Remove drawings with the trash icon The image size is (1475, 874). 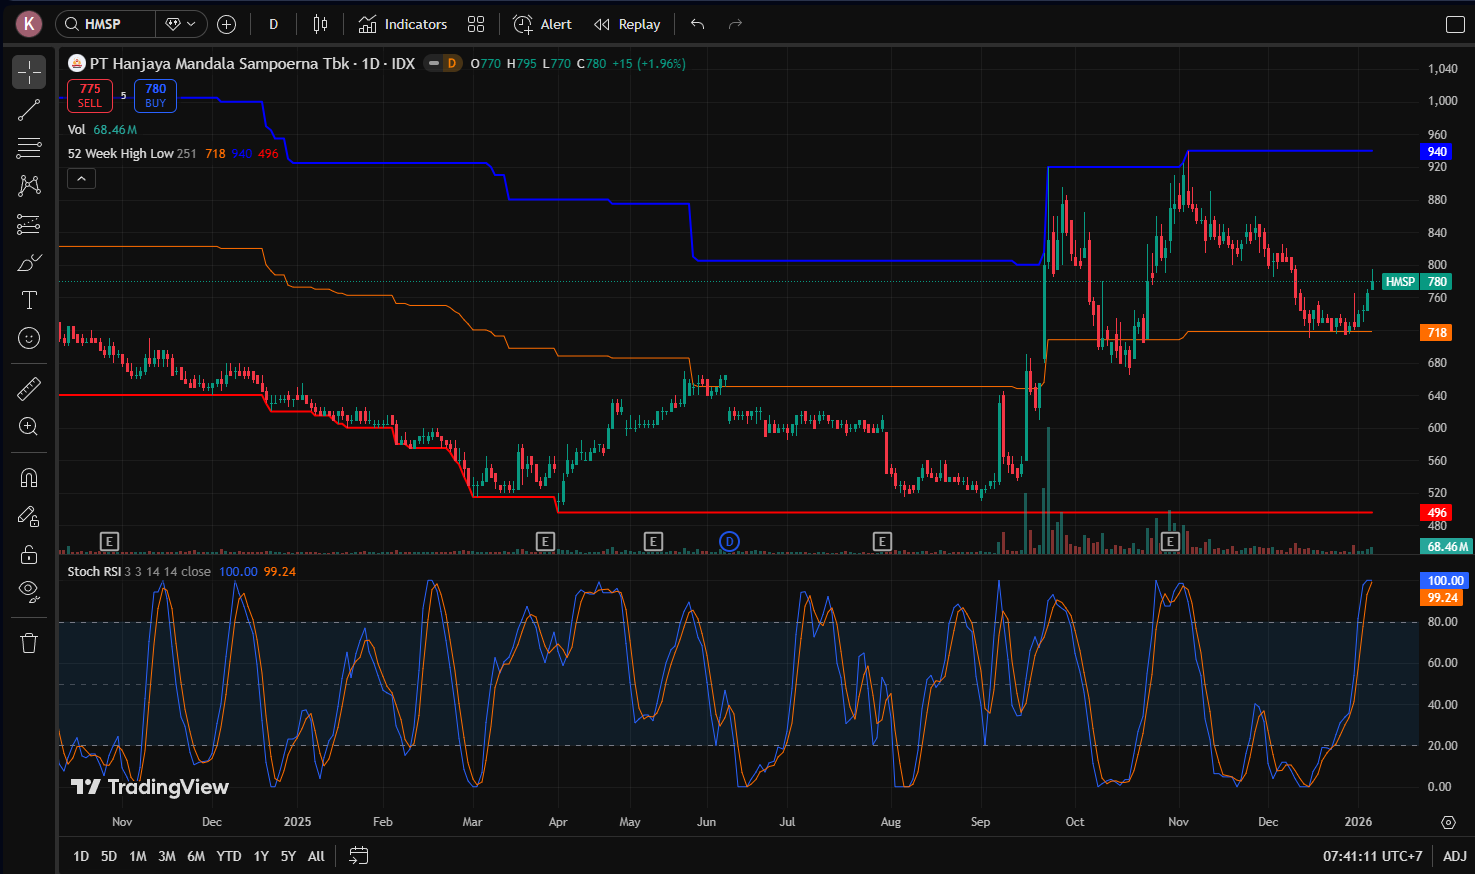[x=29, y=643]
